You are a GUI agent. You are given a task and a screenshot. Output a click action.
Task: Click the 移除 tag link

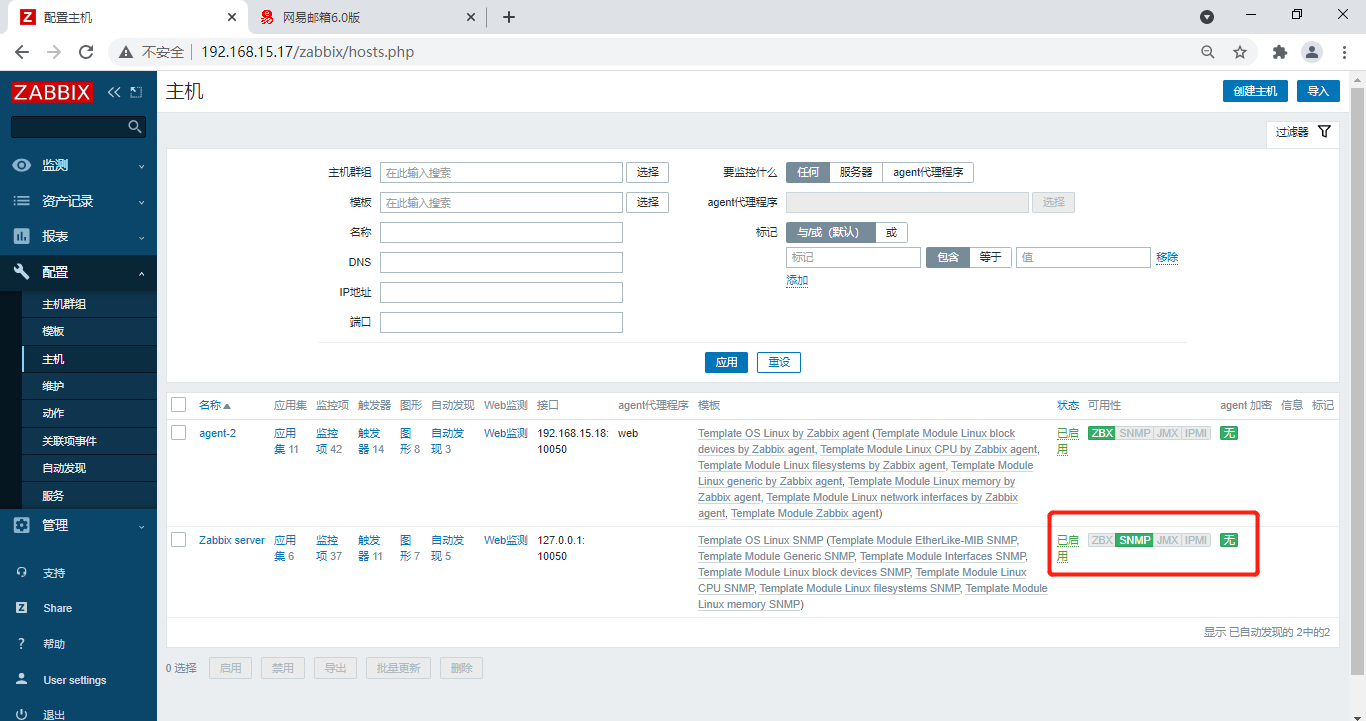pyautogui.click(x=1167, y=257)
